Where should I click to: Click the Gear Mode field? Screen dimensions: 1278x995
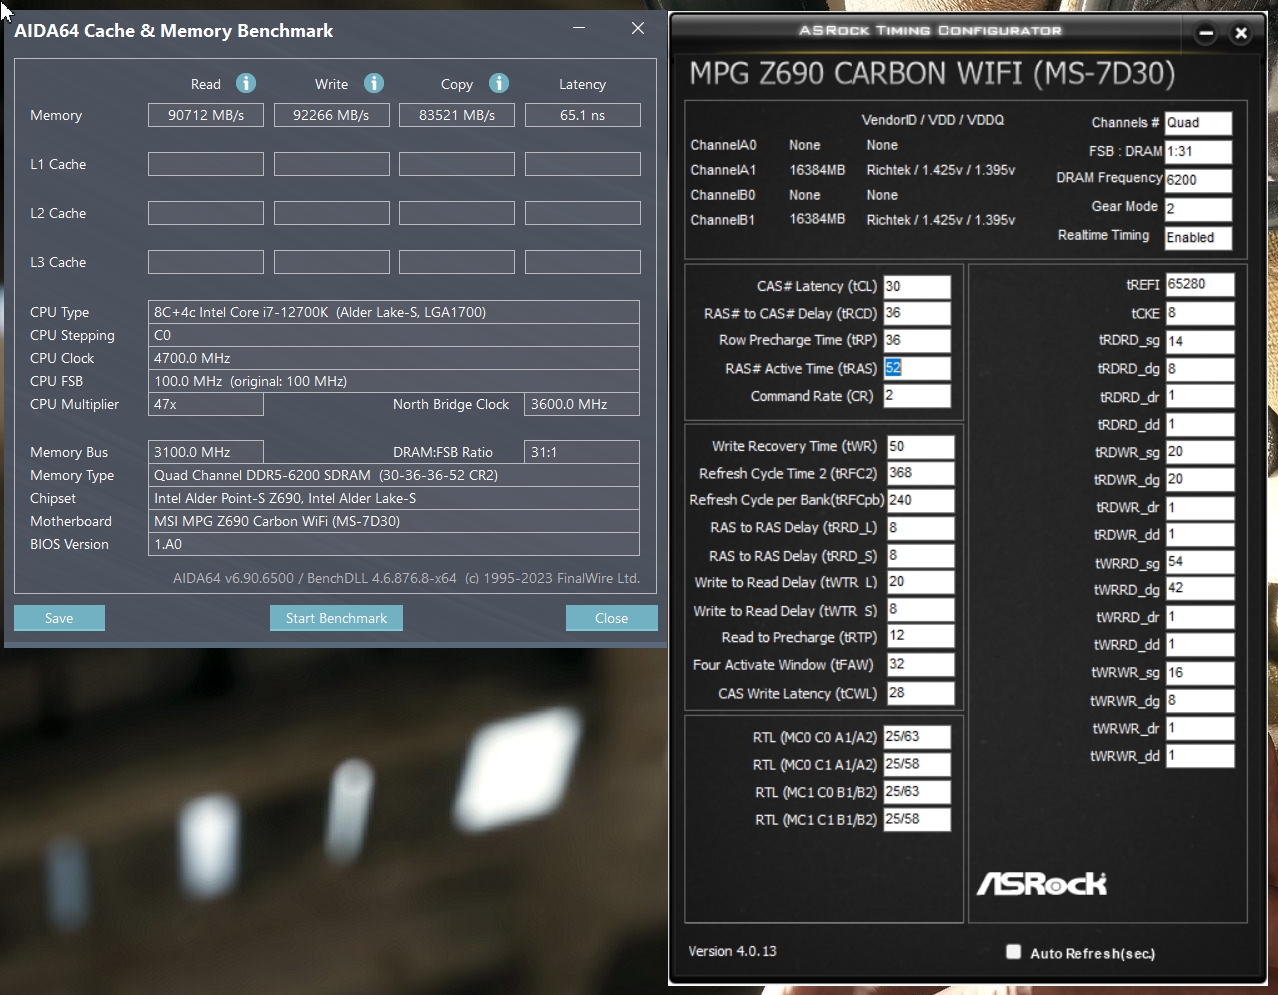click(1198, 209)
